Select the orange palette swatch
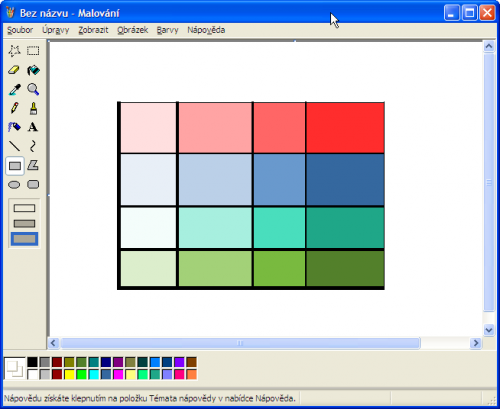Screen dimensions: 500x409 coord(191,374)
